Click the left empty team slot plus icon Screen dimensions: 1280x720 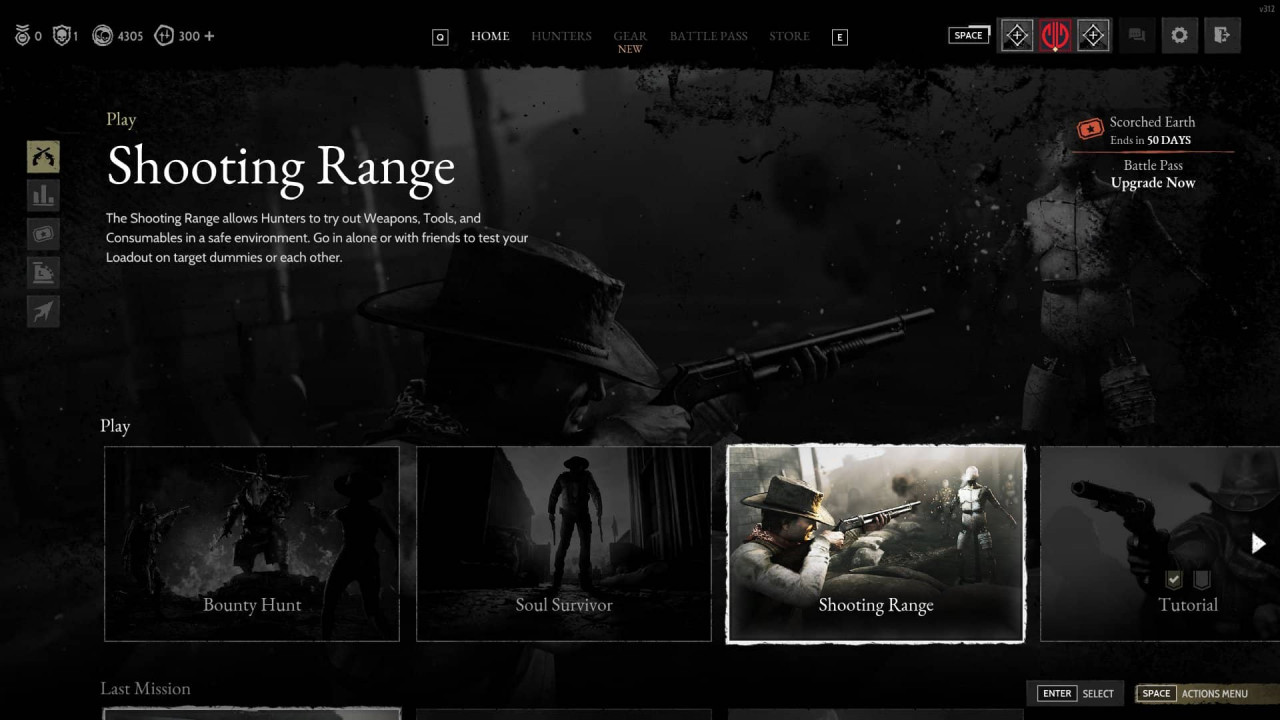tap(1017, 36)
